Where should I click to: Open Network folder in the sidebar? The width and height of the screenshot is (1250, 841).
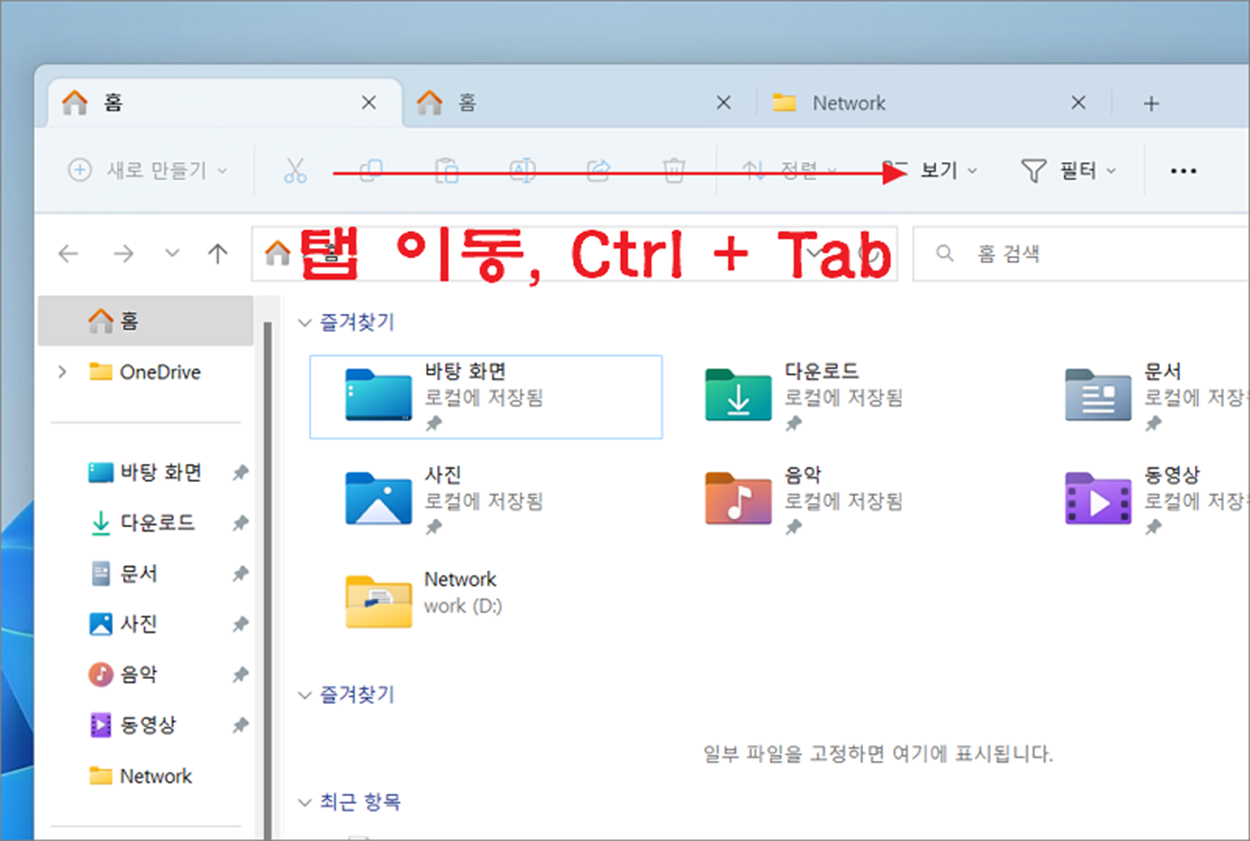[140, 776]
